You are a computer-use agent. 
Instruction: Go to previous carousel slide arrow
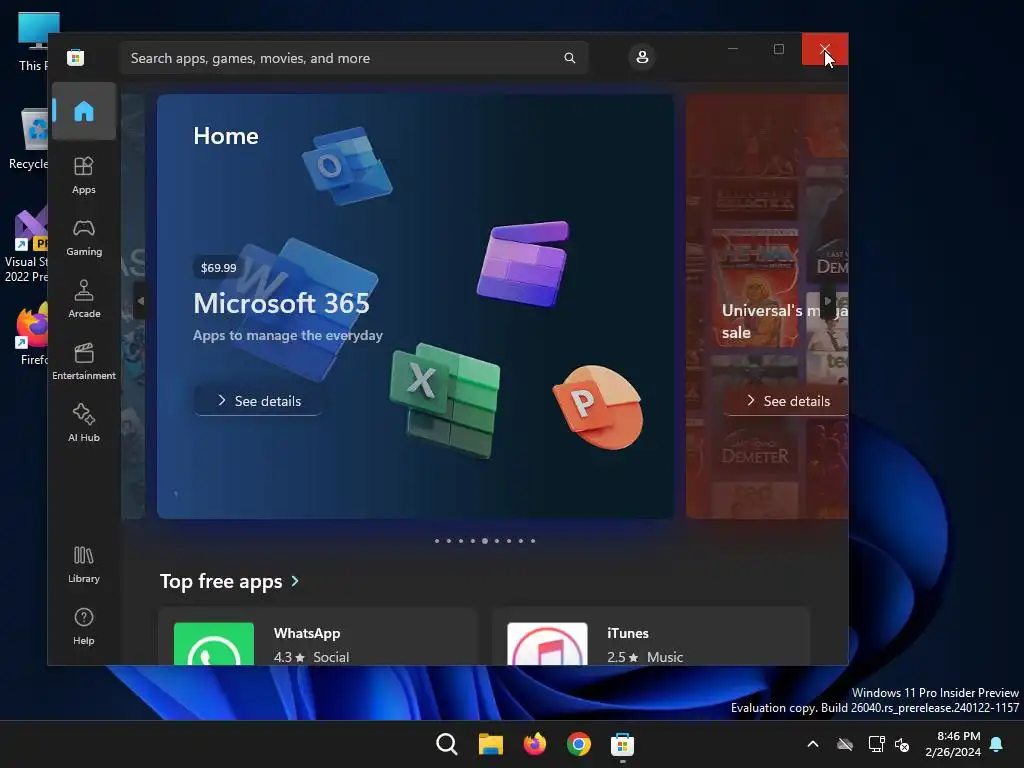click(140, 301)
